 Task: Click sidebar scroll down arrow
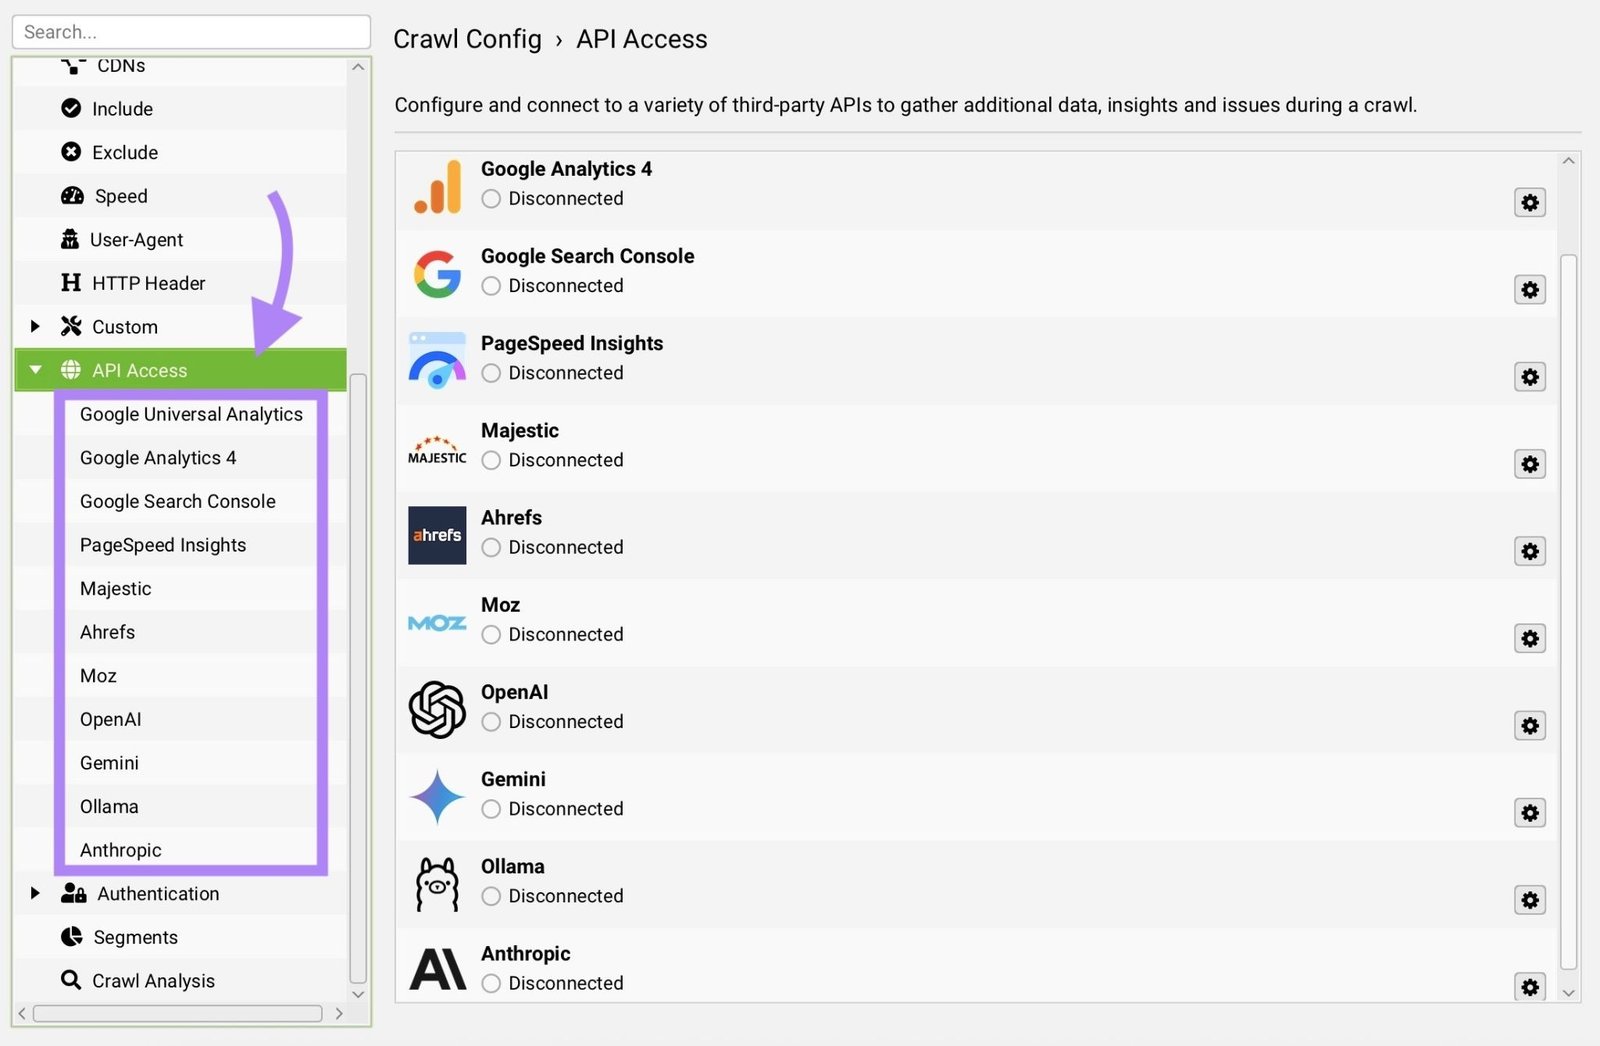(358, 994)
